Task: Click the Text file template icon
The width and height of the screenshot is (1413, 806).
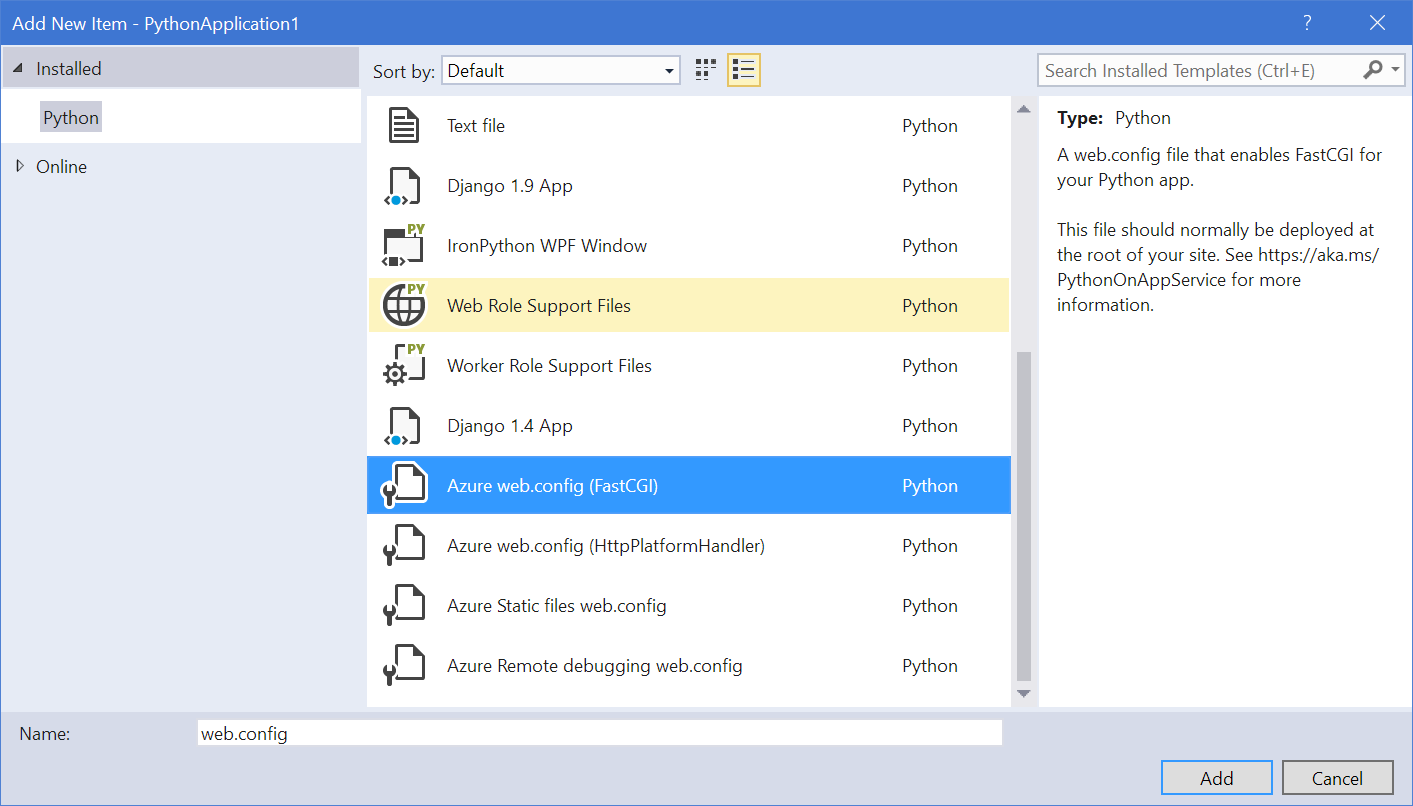Action: (x=404, y=126)
